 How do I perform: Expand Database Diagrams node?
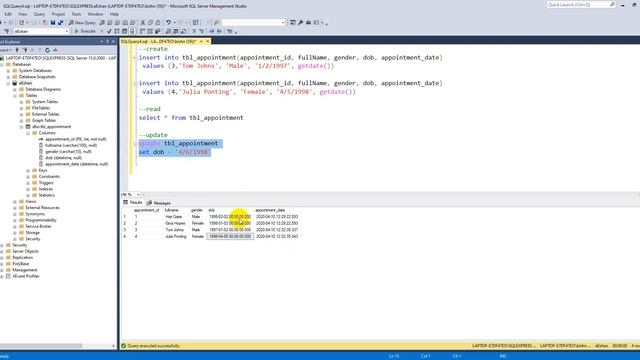tap(15, 89)
